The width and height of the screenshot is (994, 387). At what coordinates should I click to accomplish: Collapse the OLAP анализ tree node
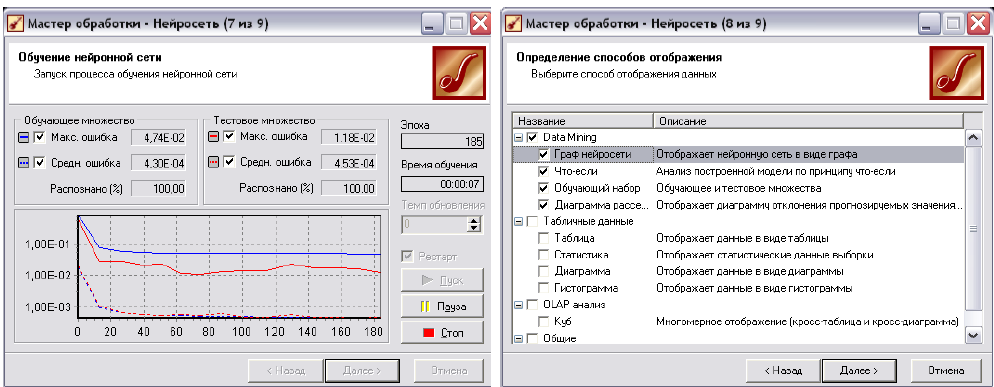point(519,305)
